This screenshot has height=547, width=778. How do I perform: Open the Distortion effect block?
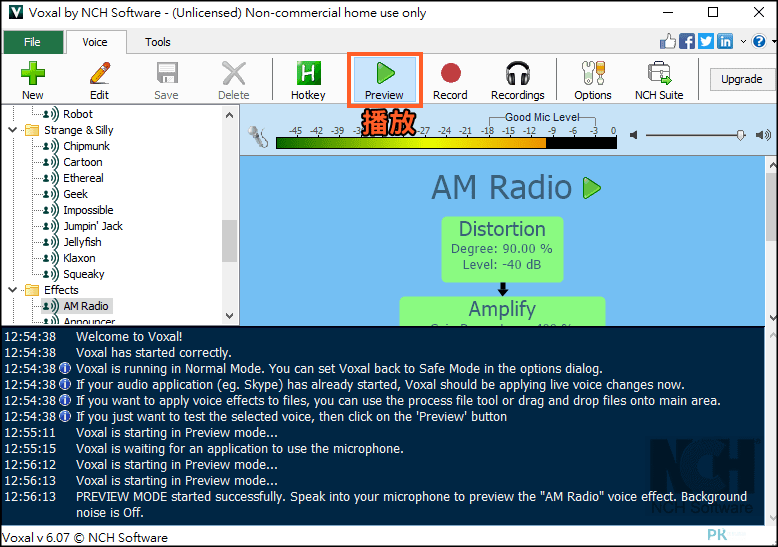502,249
